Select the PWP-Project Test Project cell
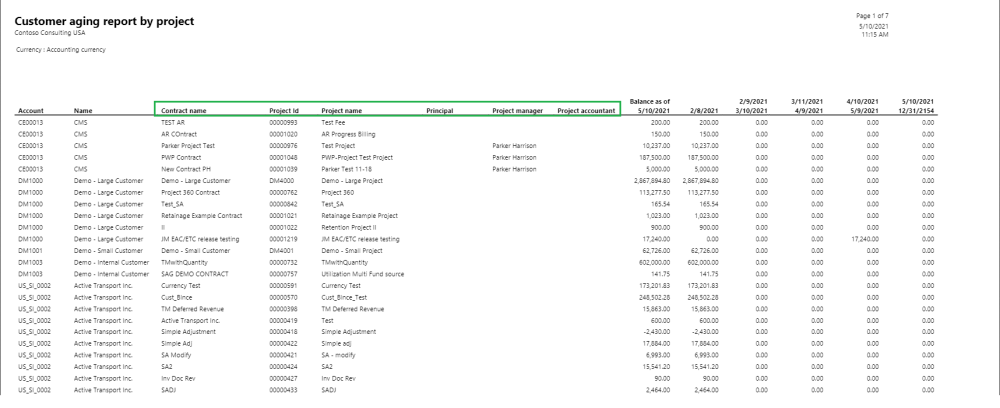1000x408 pixels. [x=356, y=157]
